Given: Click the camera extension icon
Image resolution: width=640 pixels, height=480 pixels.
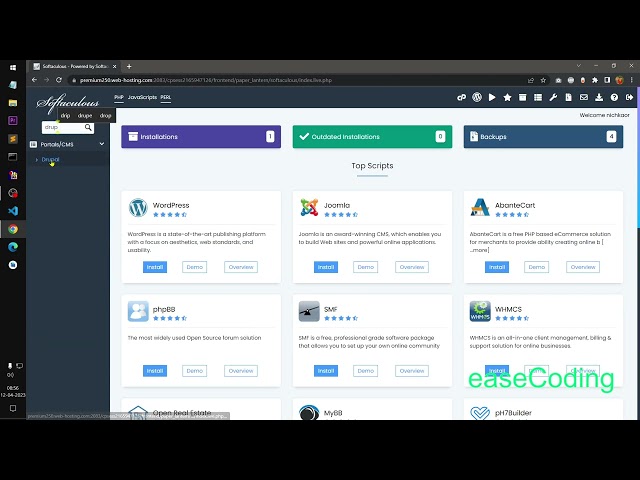Looking at the screenshot, I should 558,80.
